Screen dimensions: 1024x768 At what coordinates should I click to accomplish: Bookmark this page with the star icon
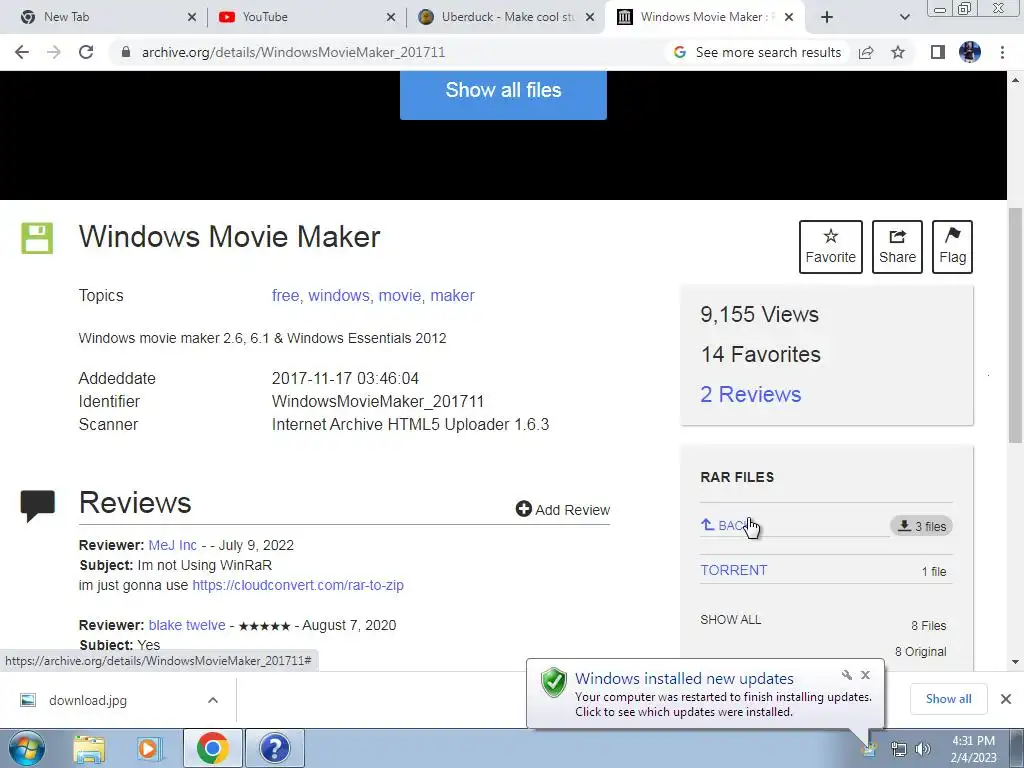click(898, 52)
